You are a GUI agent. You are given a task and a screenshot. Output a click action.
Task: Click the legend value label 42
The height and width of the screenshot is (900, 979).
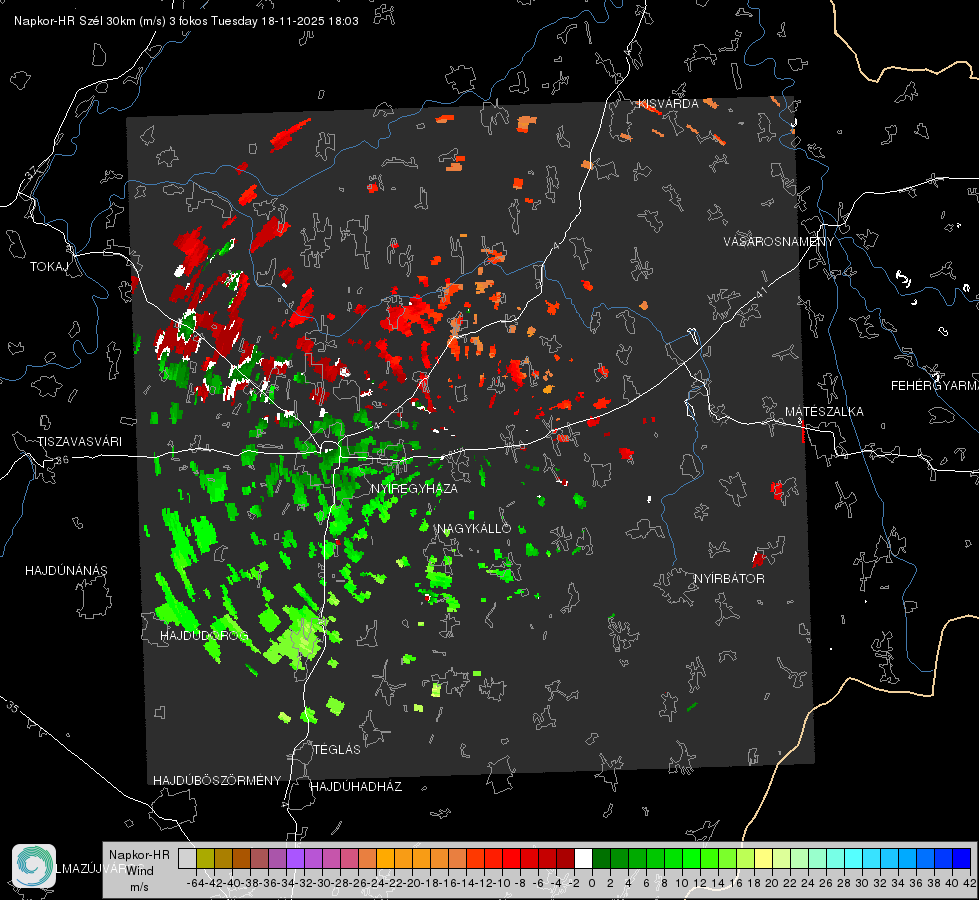[x=970, y=883]
